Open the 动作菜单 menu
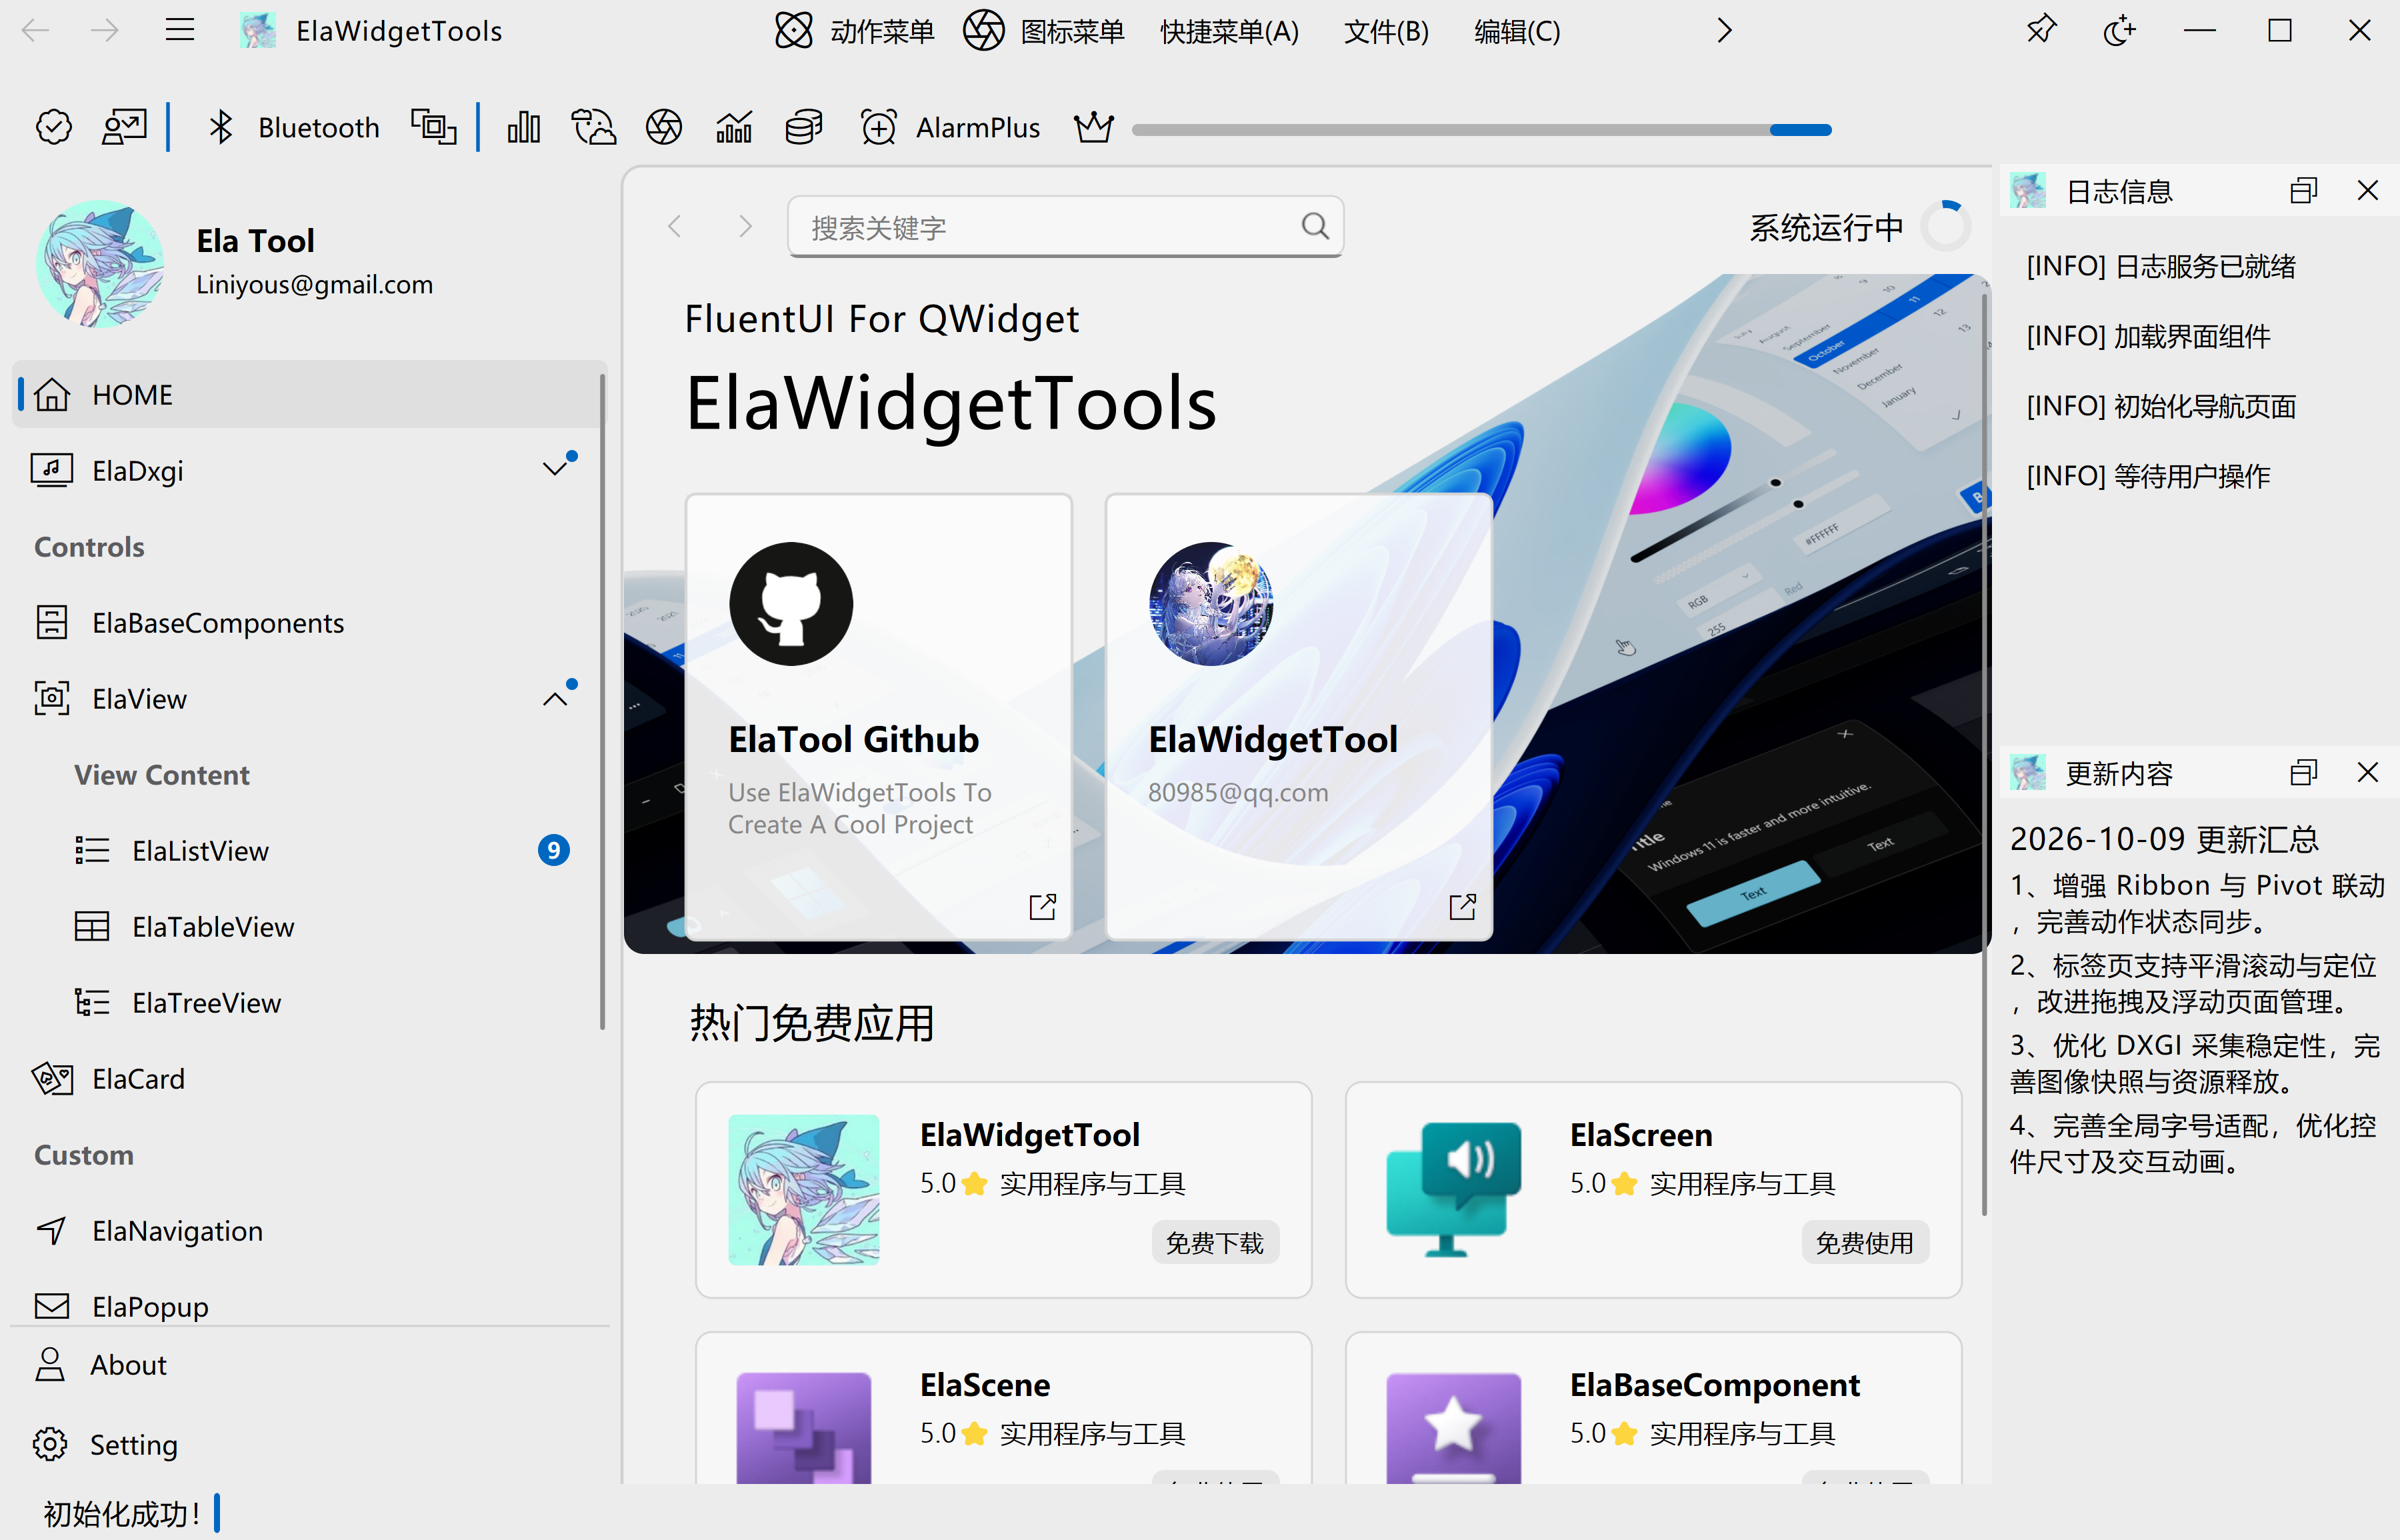Viewport: 2400px width, 1540px height. (x=854, y=31)
